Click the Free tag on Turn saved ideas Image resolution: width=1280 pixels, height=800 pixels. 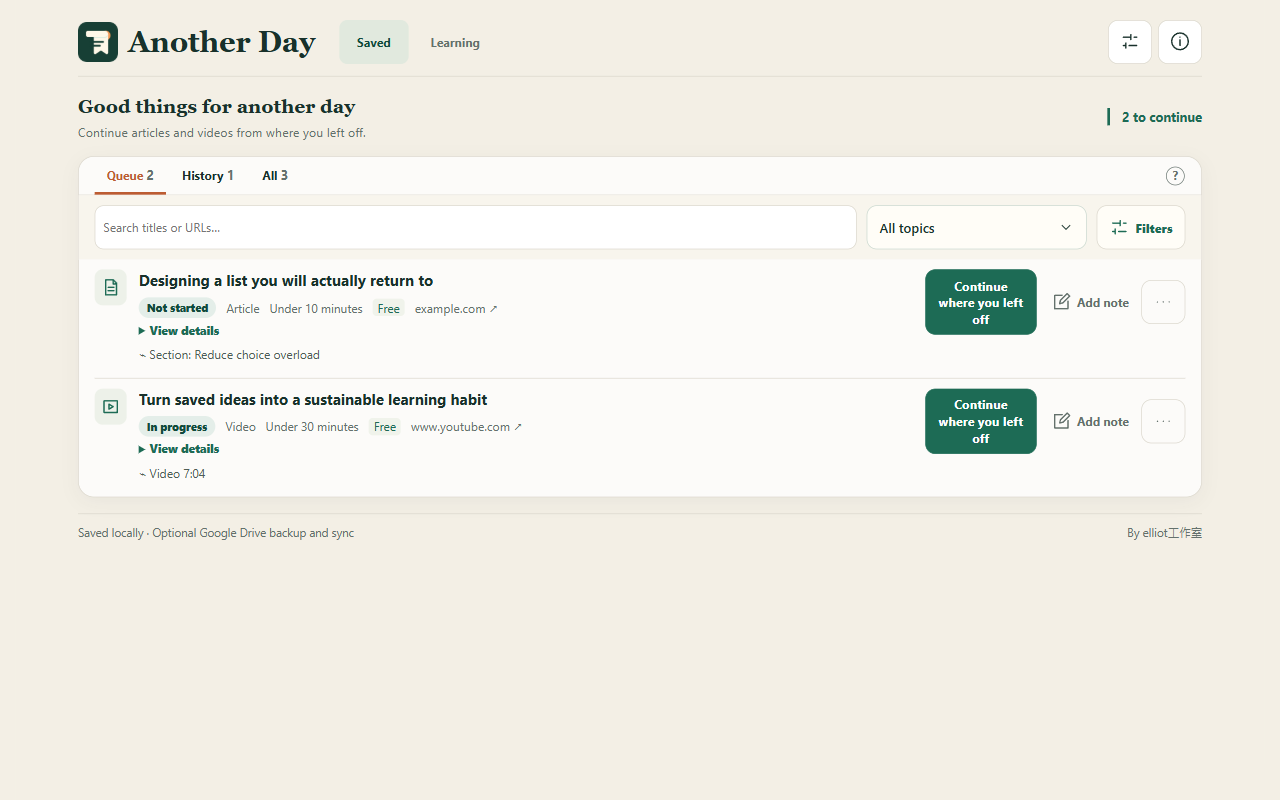(385, 427)
